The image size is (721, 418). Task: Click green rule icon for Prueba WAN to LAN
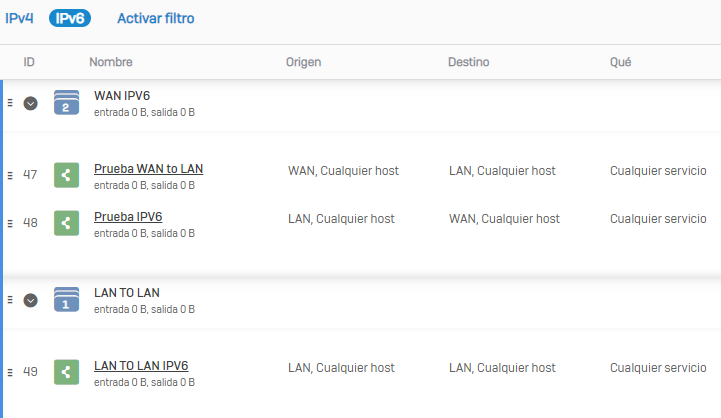pos(66,175)
